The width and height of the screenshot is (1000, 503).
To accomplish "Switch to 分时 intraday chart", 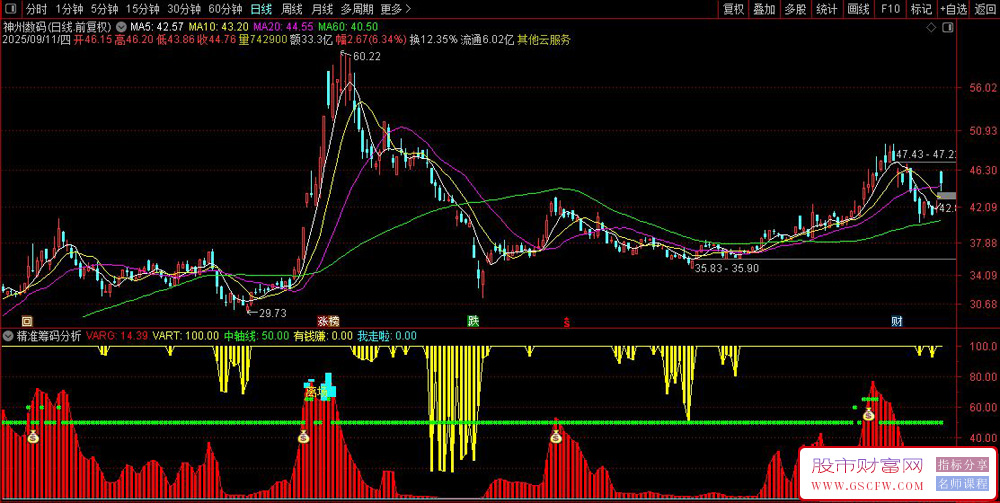I will point(36,9).
